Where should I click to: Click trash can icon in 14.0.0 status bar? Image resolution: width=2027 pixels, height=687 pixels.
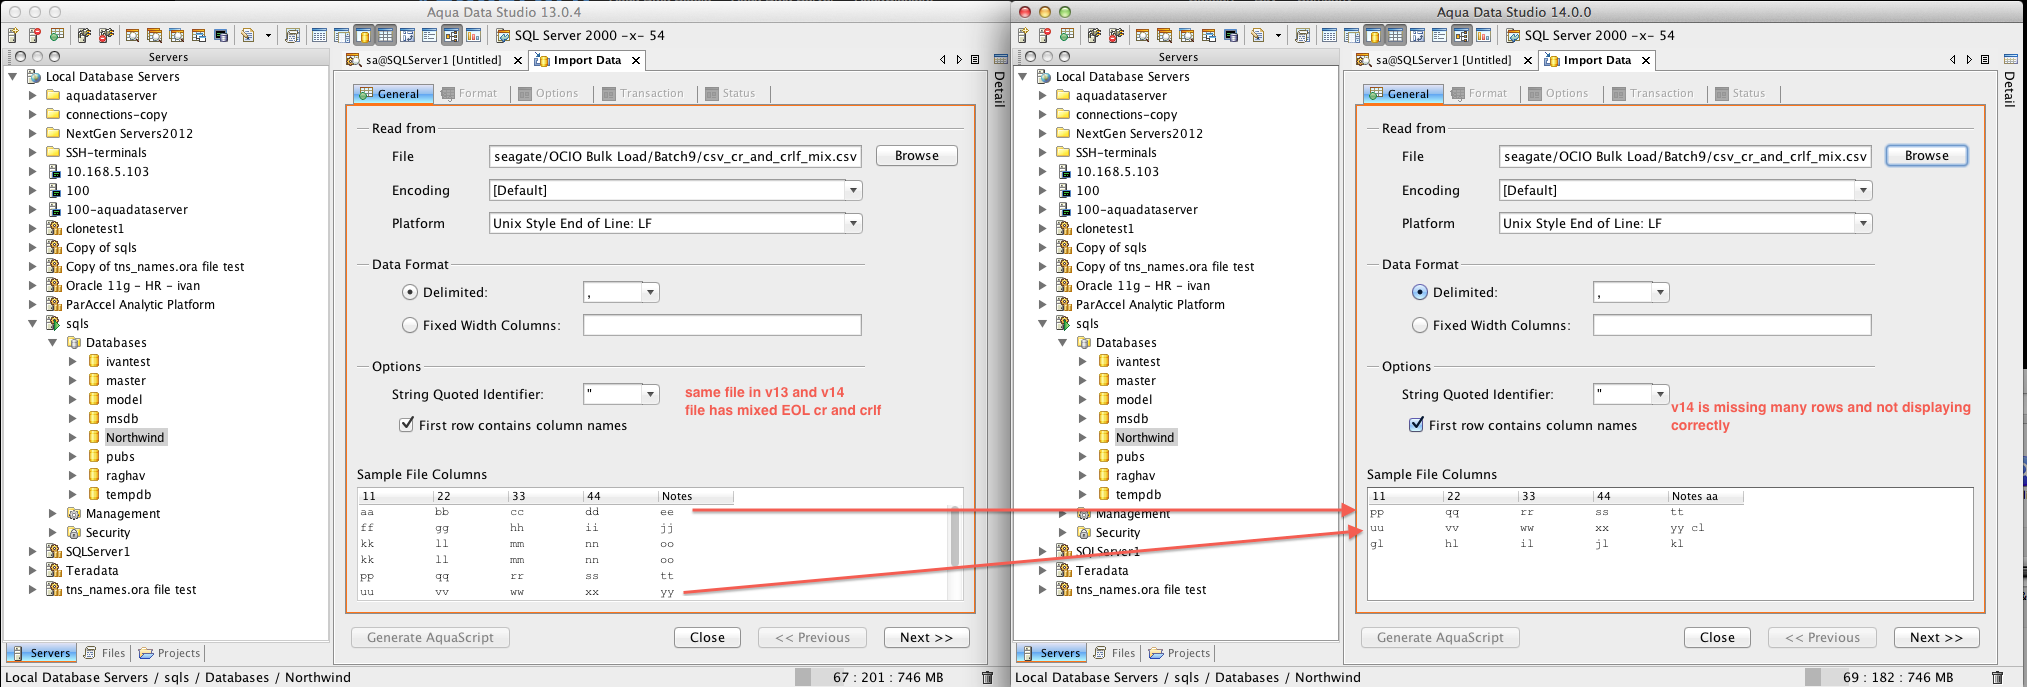tap(1997, 677)
